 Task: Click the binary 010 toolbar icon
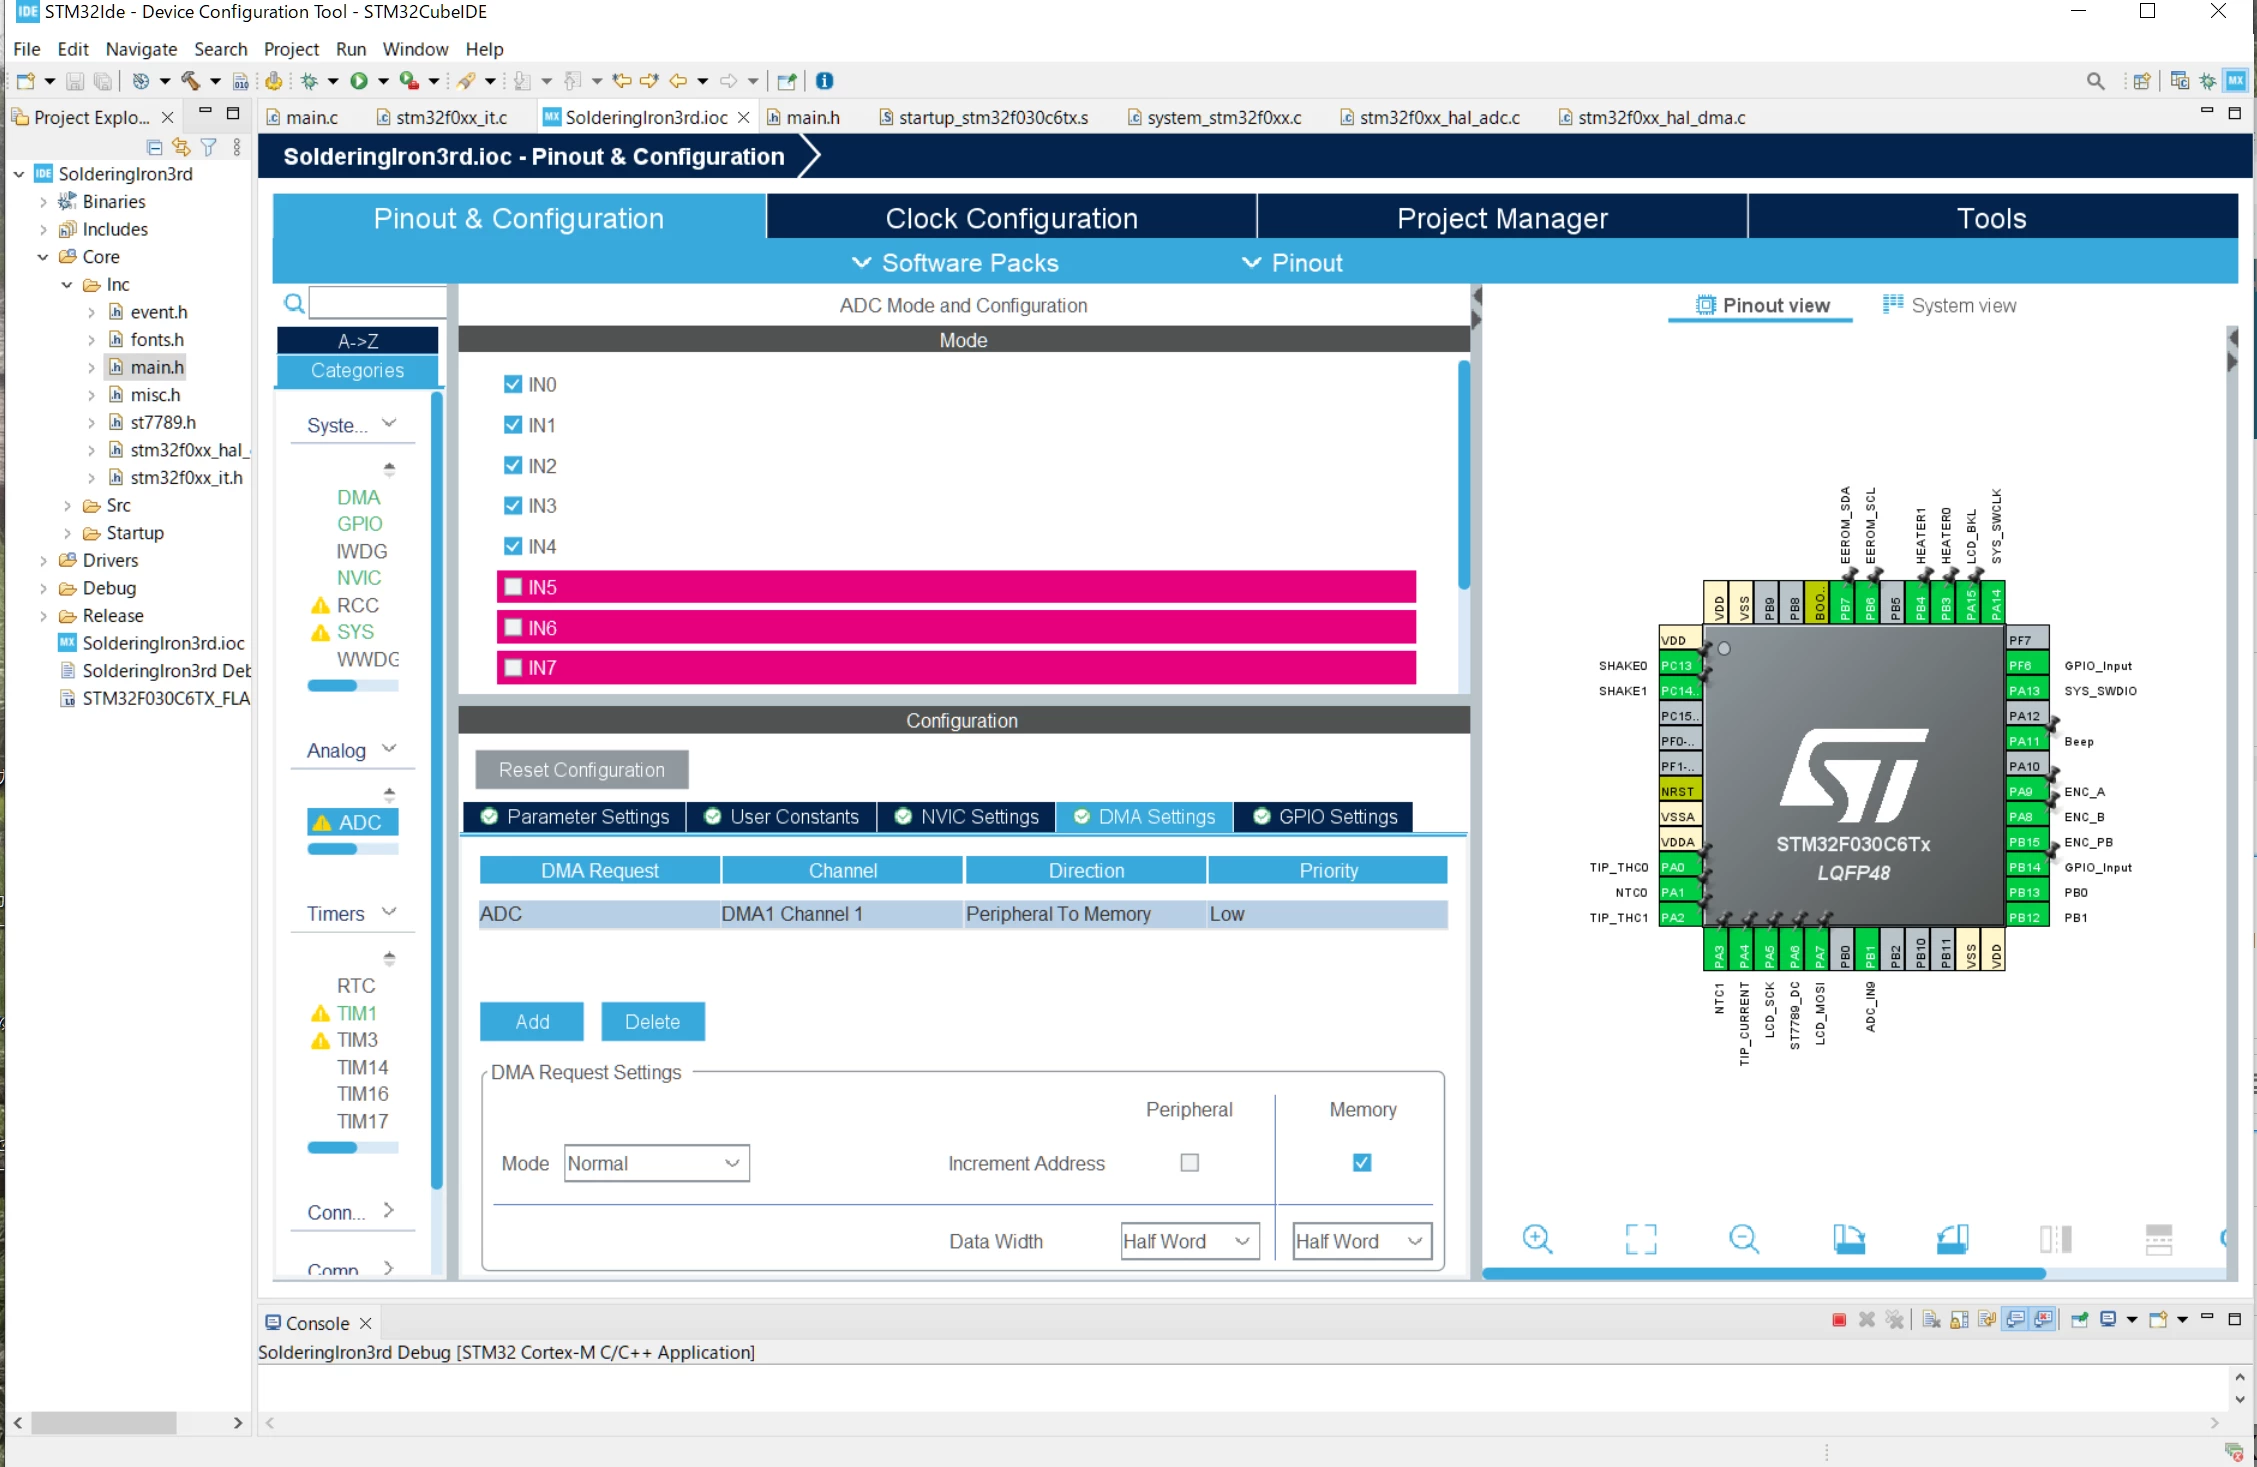(240, 81)
